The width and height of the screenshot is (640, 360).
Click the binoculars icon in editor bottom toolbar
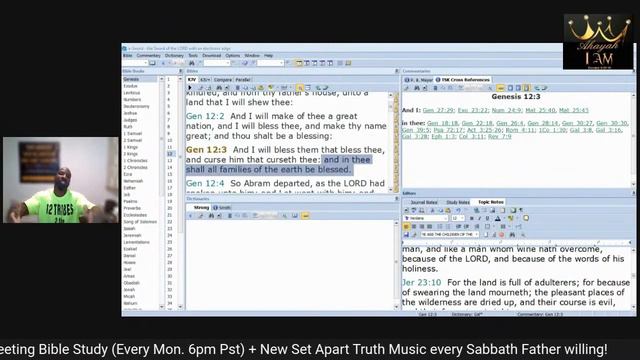point(512,235)
